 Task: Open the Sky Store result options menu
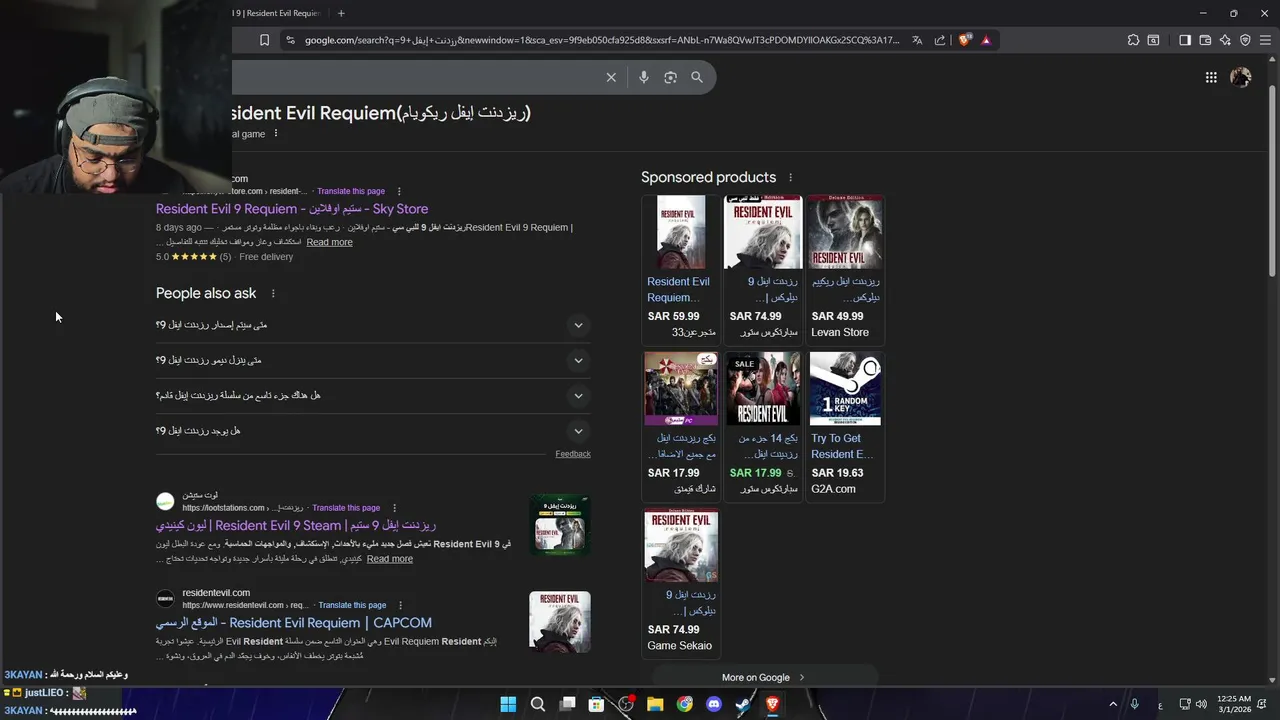pyautogui.click(x=399, y=191)
